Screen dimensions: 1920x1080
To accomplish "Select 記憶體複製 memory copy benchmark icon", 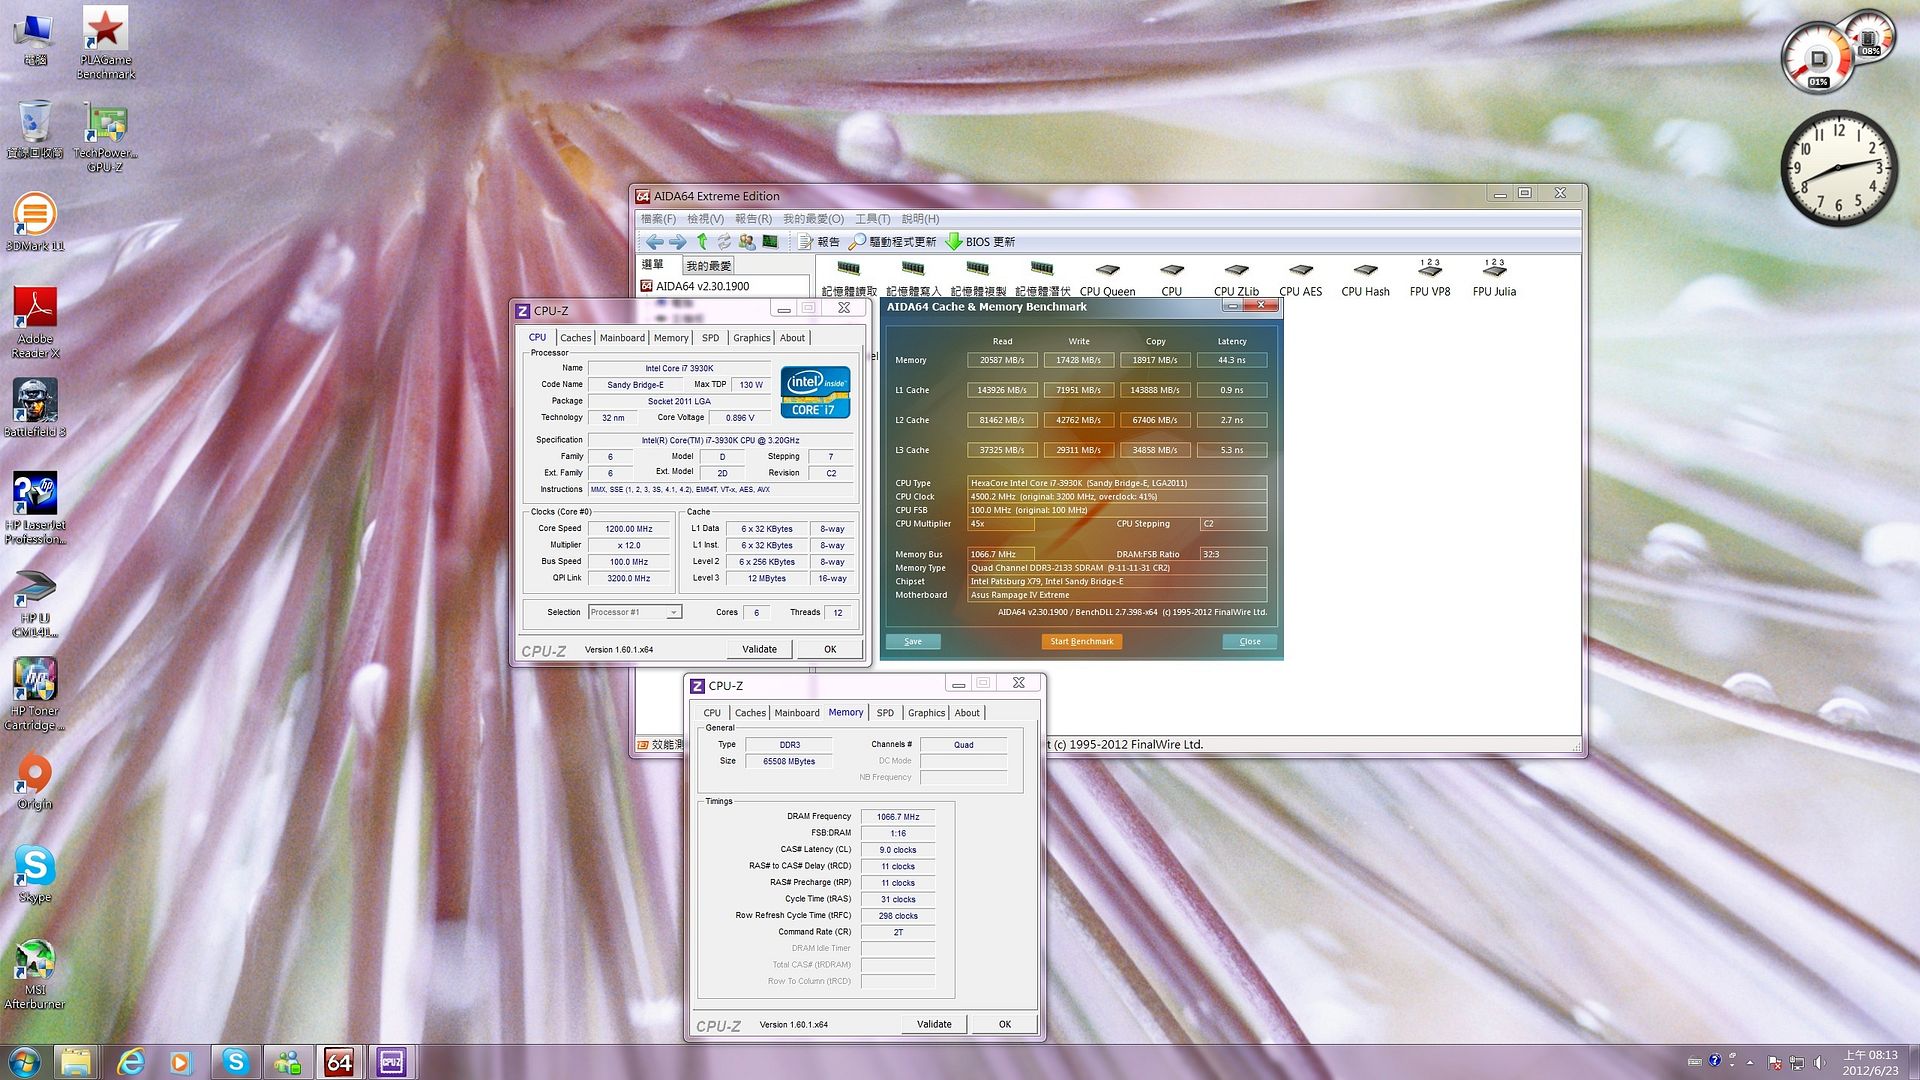I will pos(978,279).
